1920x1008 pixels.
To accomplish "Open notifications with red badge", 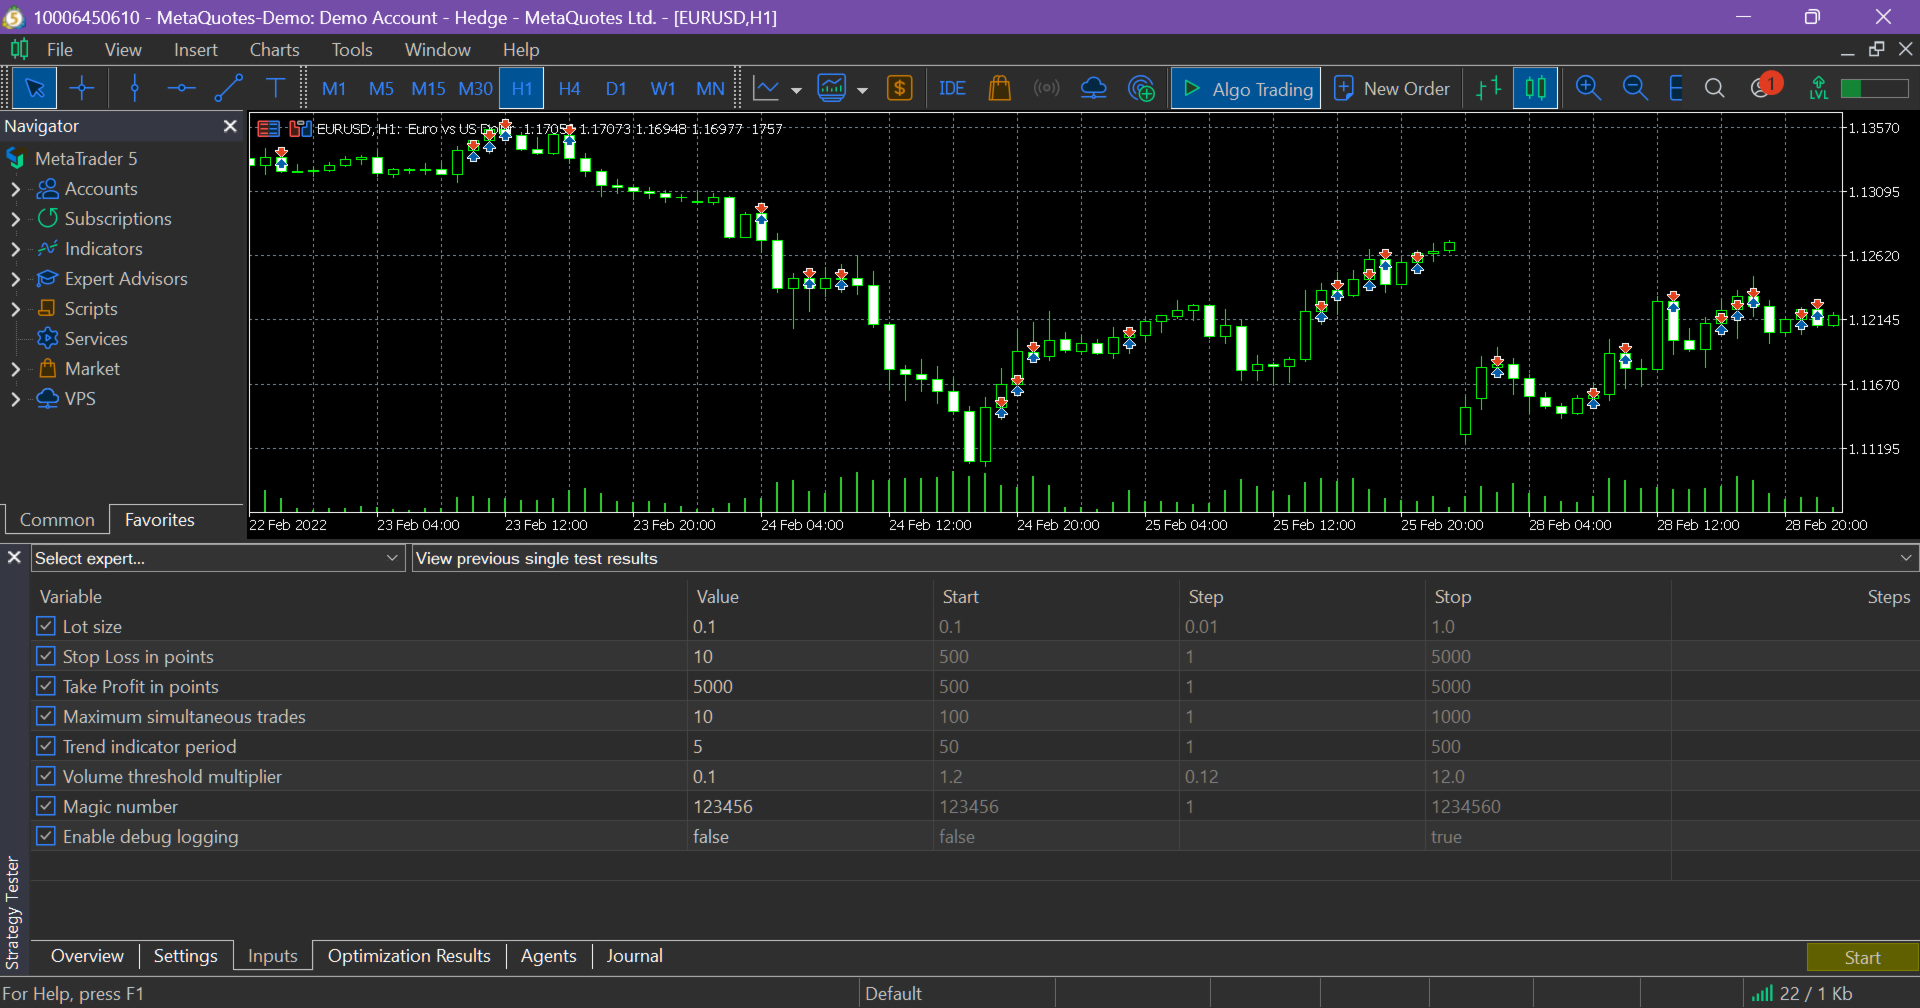I will click(x=1765, y=87).
